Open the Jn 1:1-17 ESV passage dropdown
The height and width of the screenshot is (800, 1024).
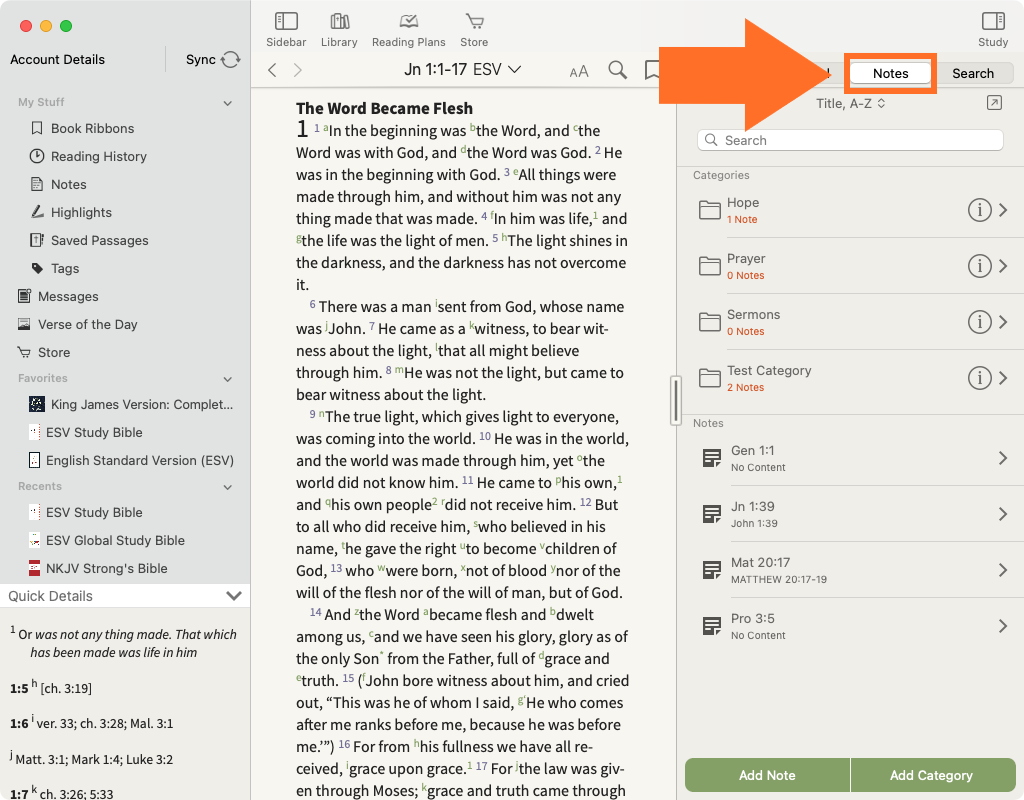coord(463,70)
